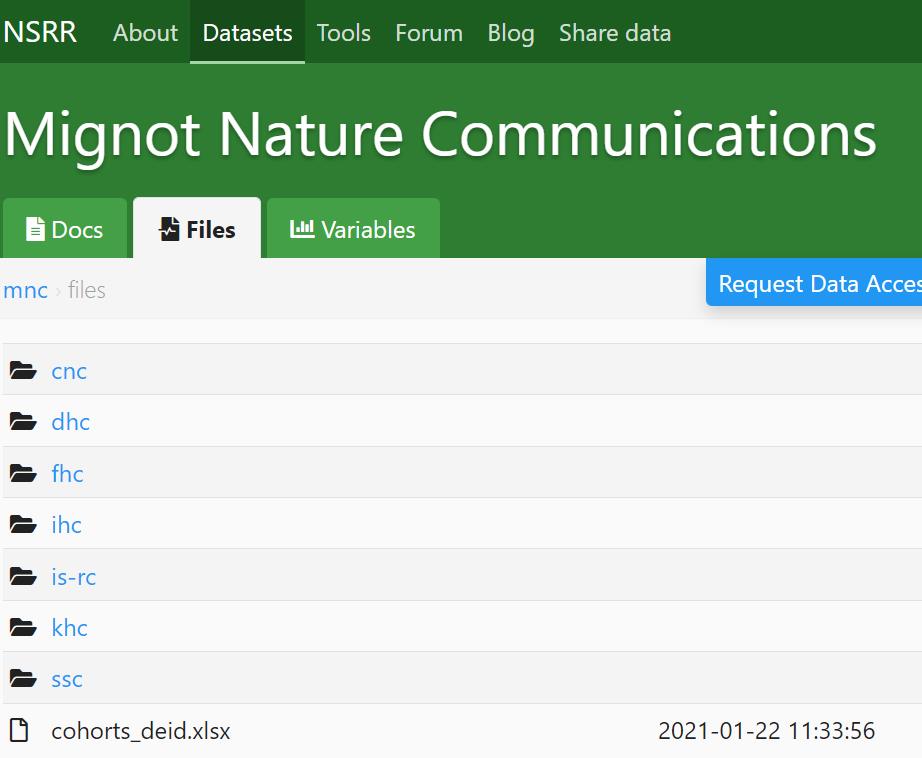
Task: Open the Tools navigation link
Action: pos(343,33)
